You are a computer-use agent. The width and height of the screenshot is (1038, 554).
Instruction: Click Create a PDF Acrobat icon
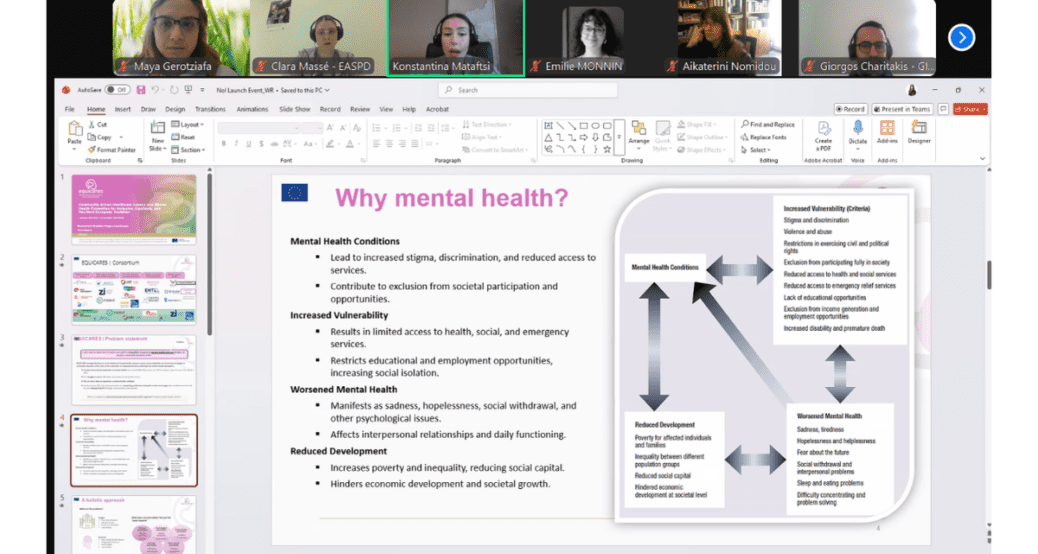[x=824, y=131]
